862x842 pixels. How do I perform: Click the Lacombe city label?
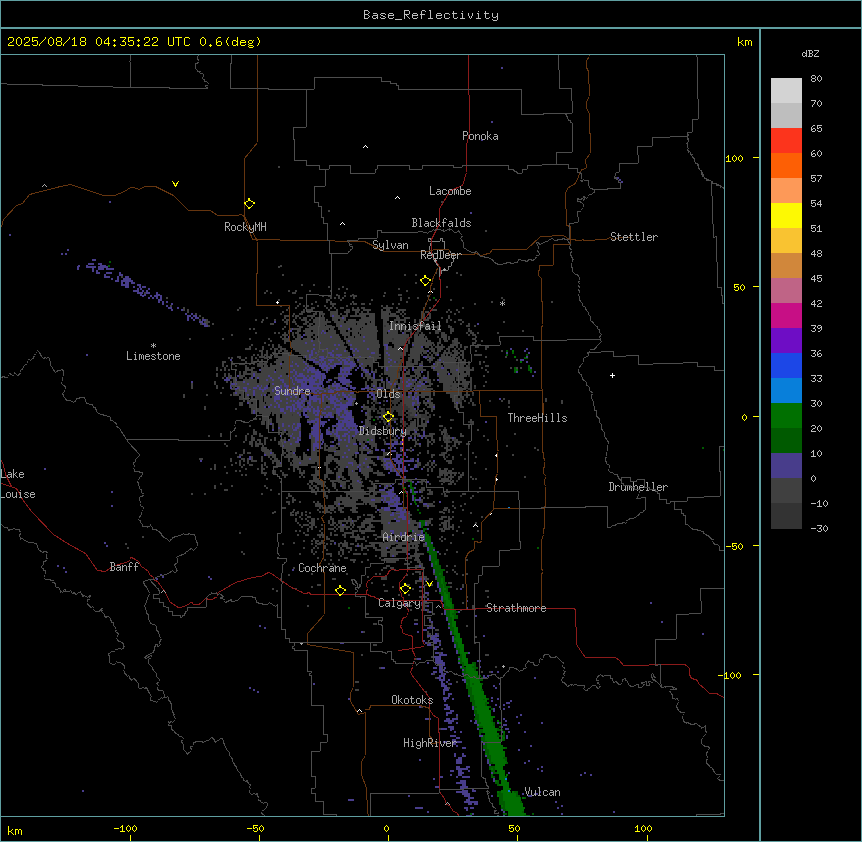click(x=450, y=191)
